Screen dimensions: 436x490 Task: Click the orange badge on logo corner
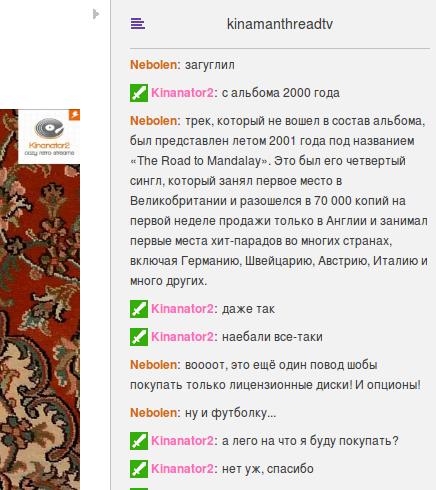pyautogui.click(x=74, y=115)
